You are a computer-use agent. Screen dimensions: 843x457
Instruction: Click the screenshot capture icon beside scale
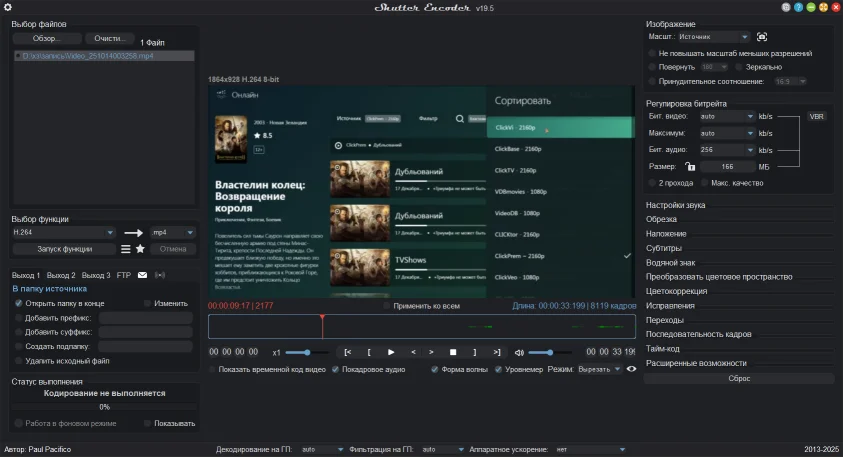[x=762, y=36]
